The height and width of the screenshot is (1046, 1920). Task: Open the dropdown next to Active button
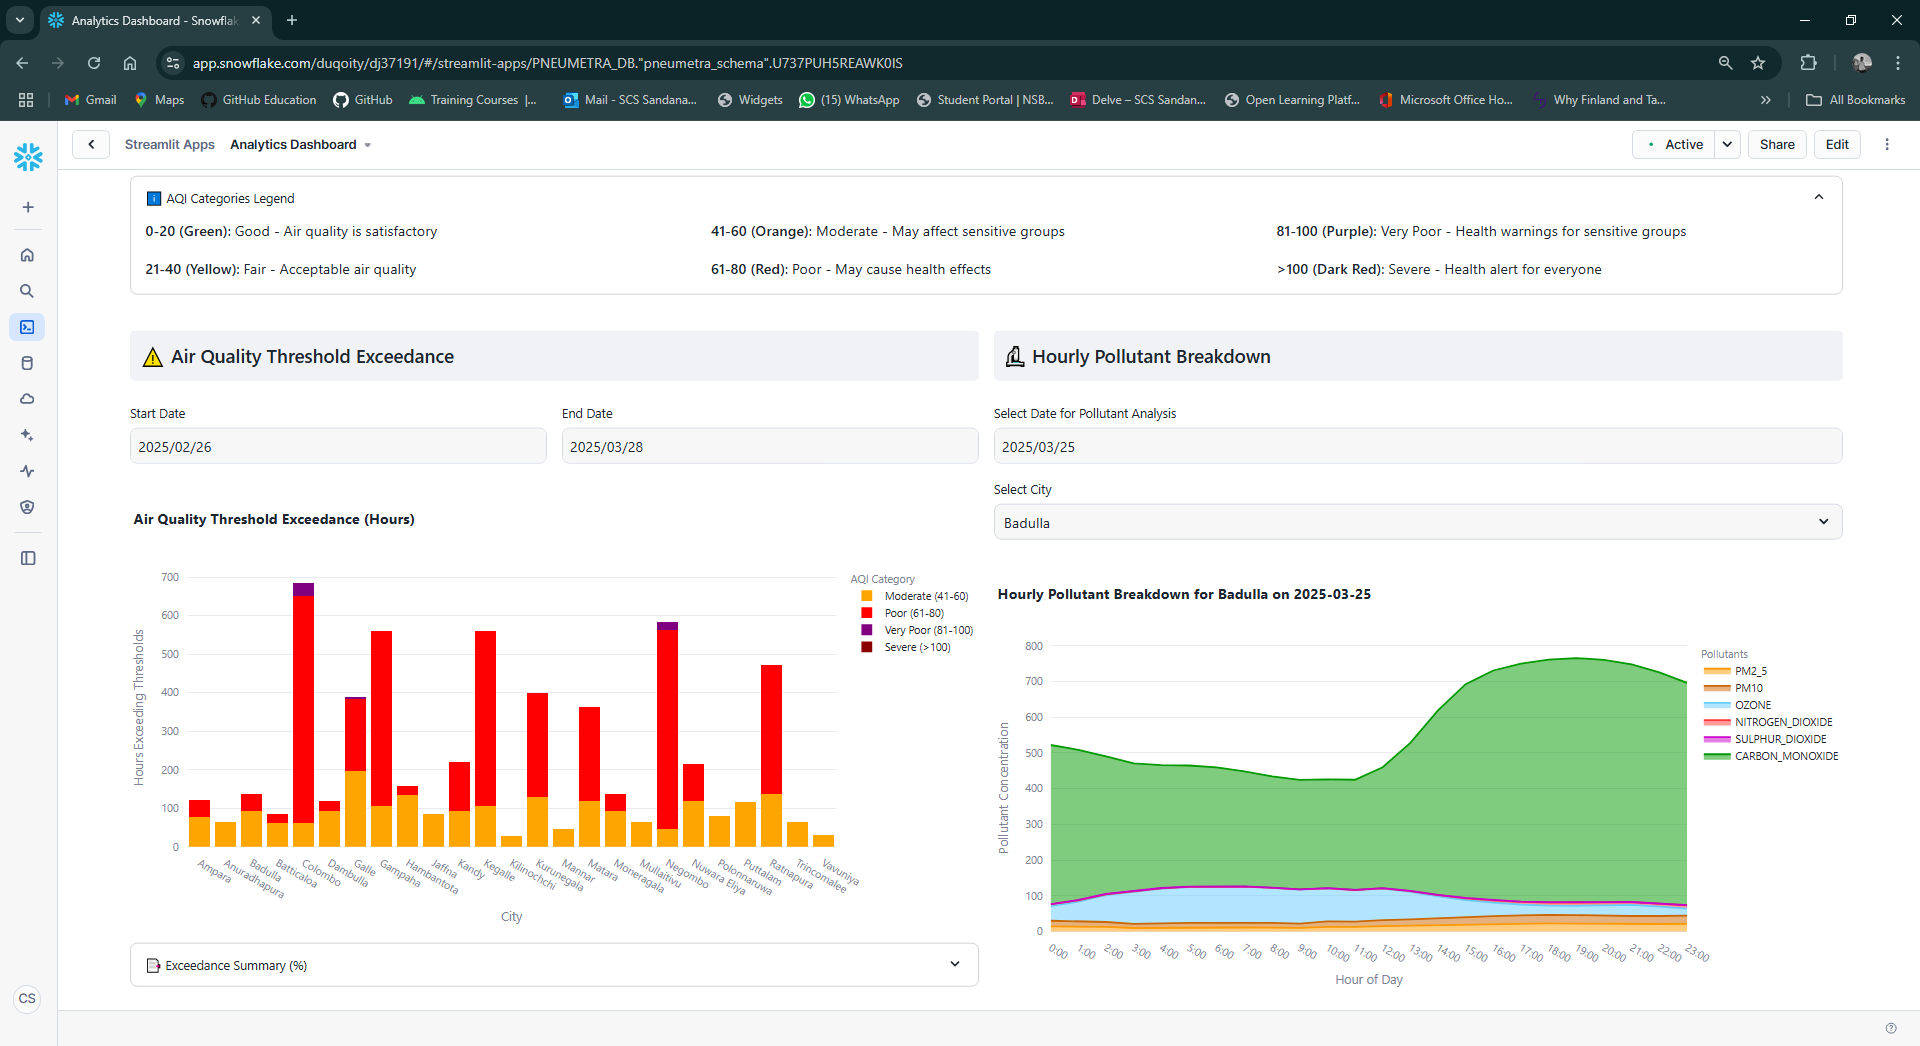tap(1727, 144)
